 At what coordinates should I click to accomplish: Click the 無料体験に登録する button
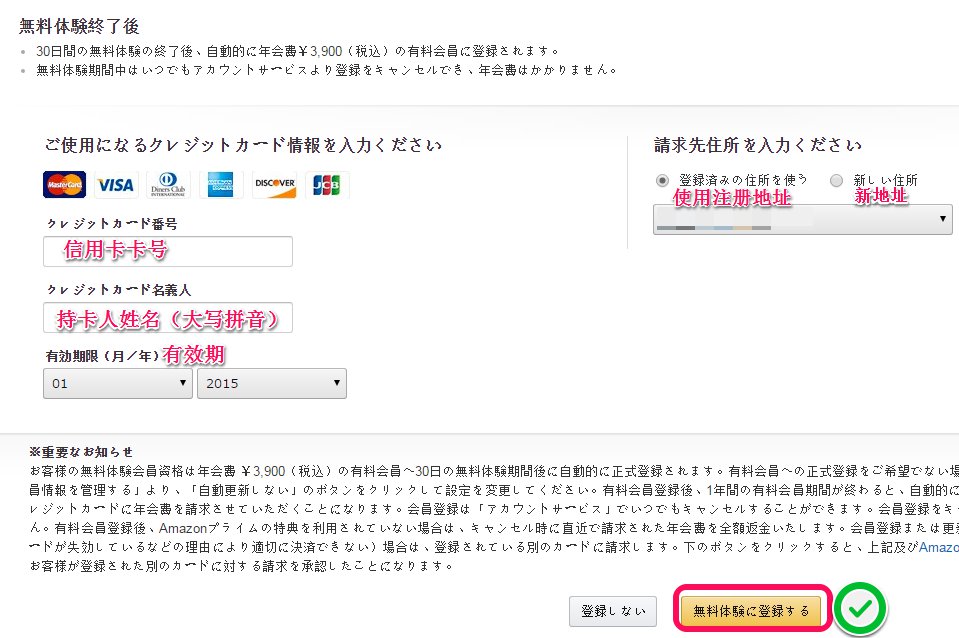[751, 610]
